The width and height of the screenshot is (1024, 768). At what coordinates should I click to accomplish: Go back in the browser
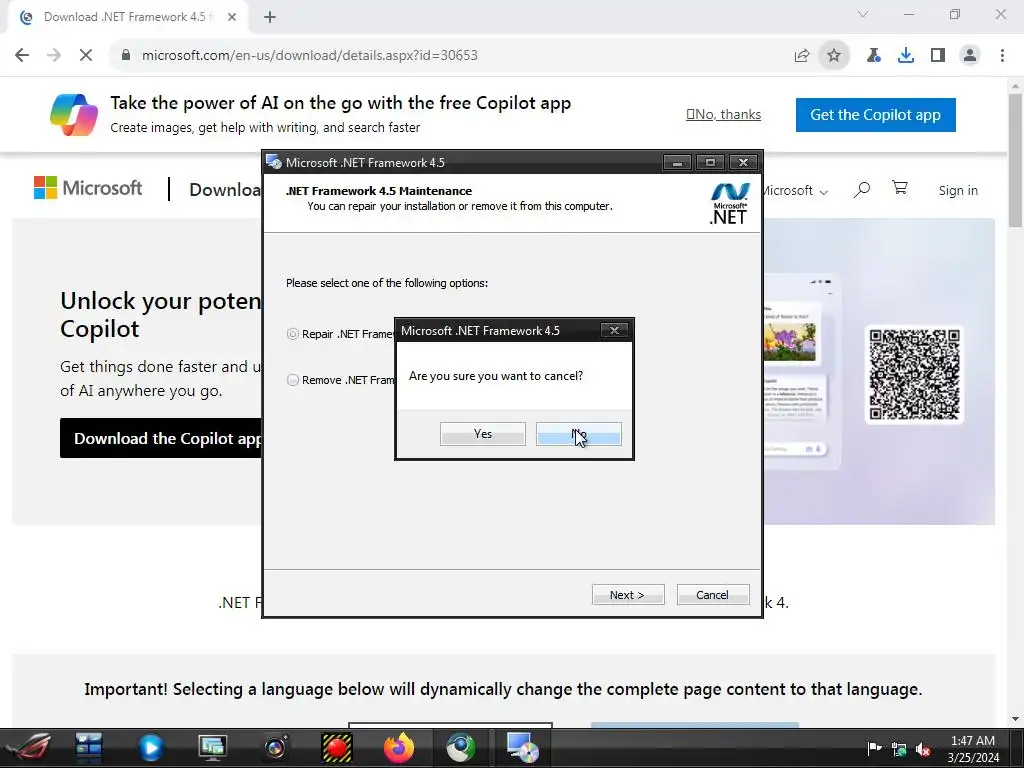(x=22, y=56)
